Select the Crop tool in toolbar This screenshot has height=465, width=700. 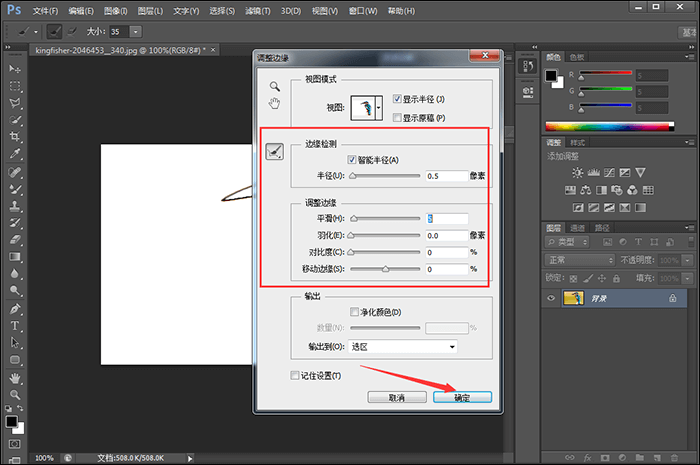pos(15,137)
